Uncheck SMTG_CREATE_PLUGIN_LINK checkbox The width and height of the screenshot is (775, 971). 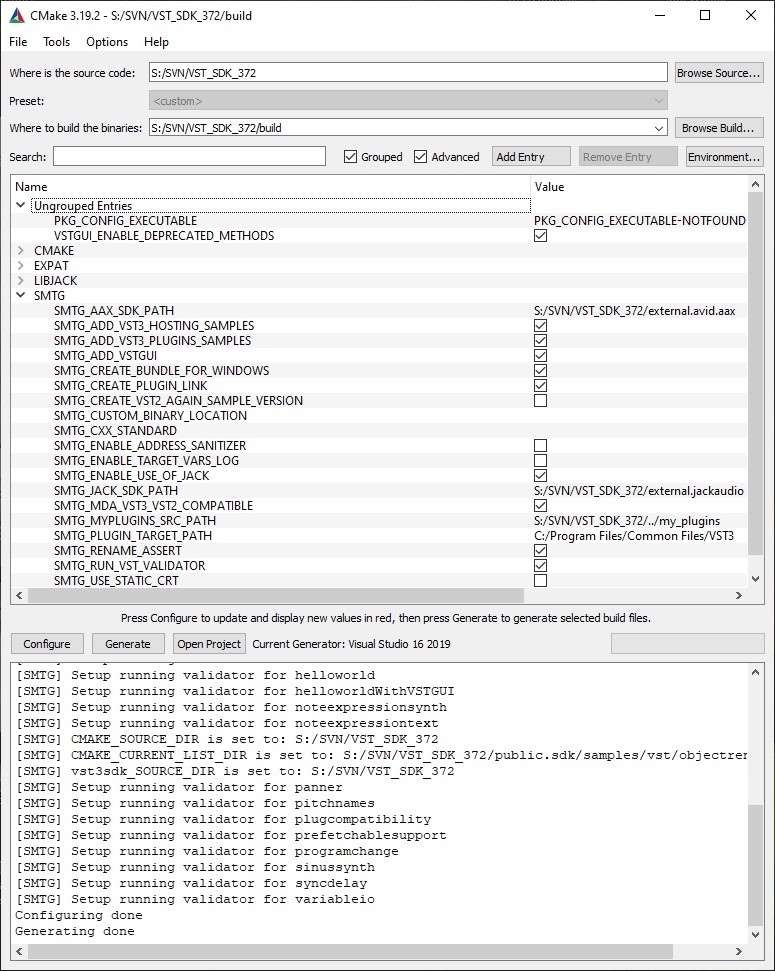tap(540, 385)
